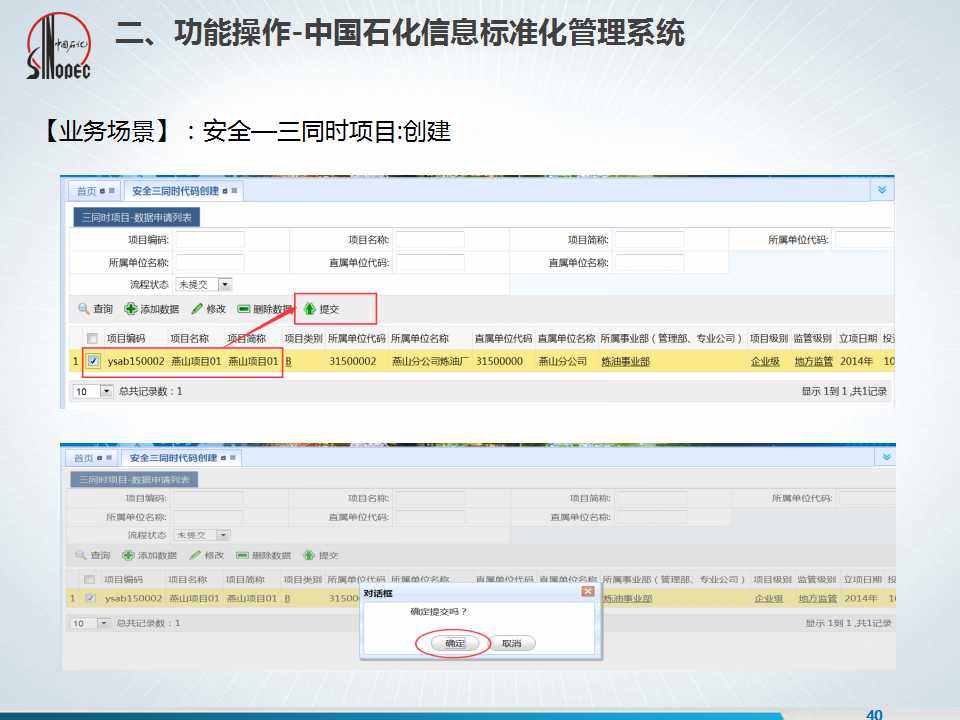Screen dimensions: 960x720
Task: Open the page-size 10 dropdown in the upper screenshot
Action: coord(107,391)
